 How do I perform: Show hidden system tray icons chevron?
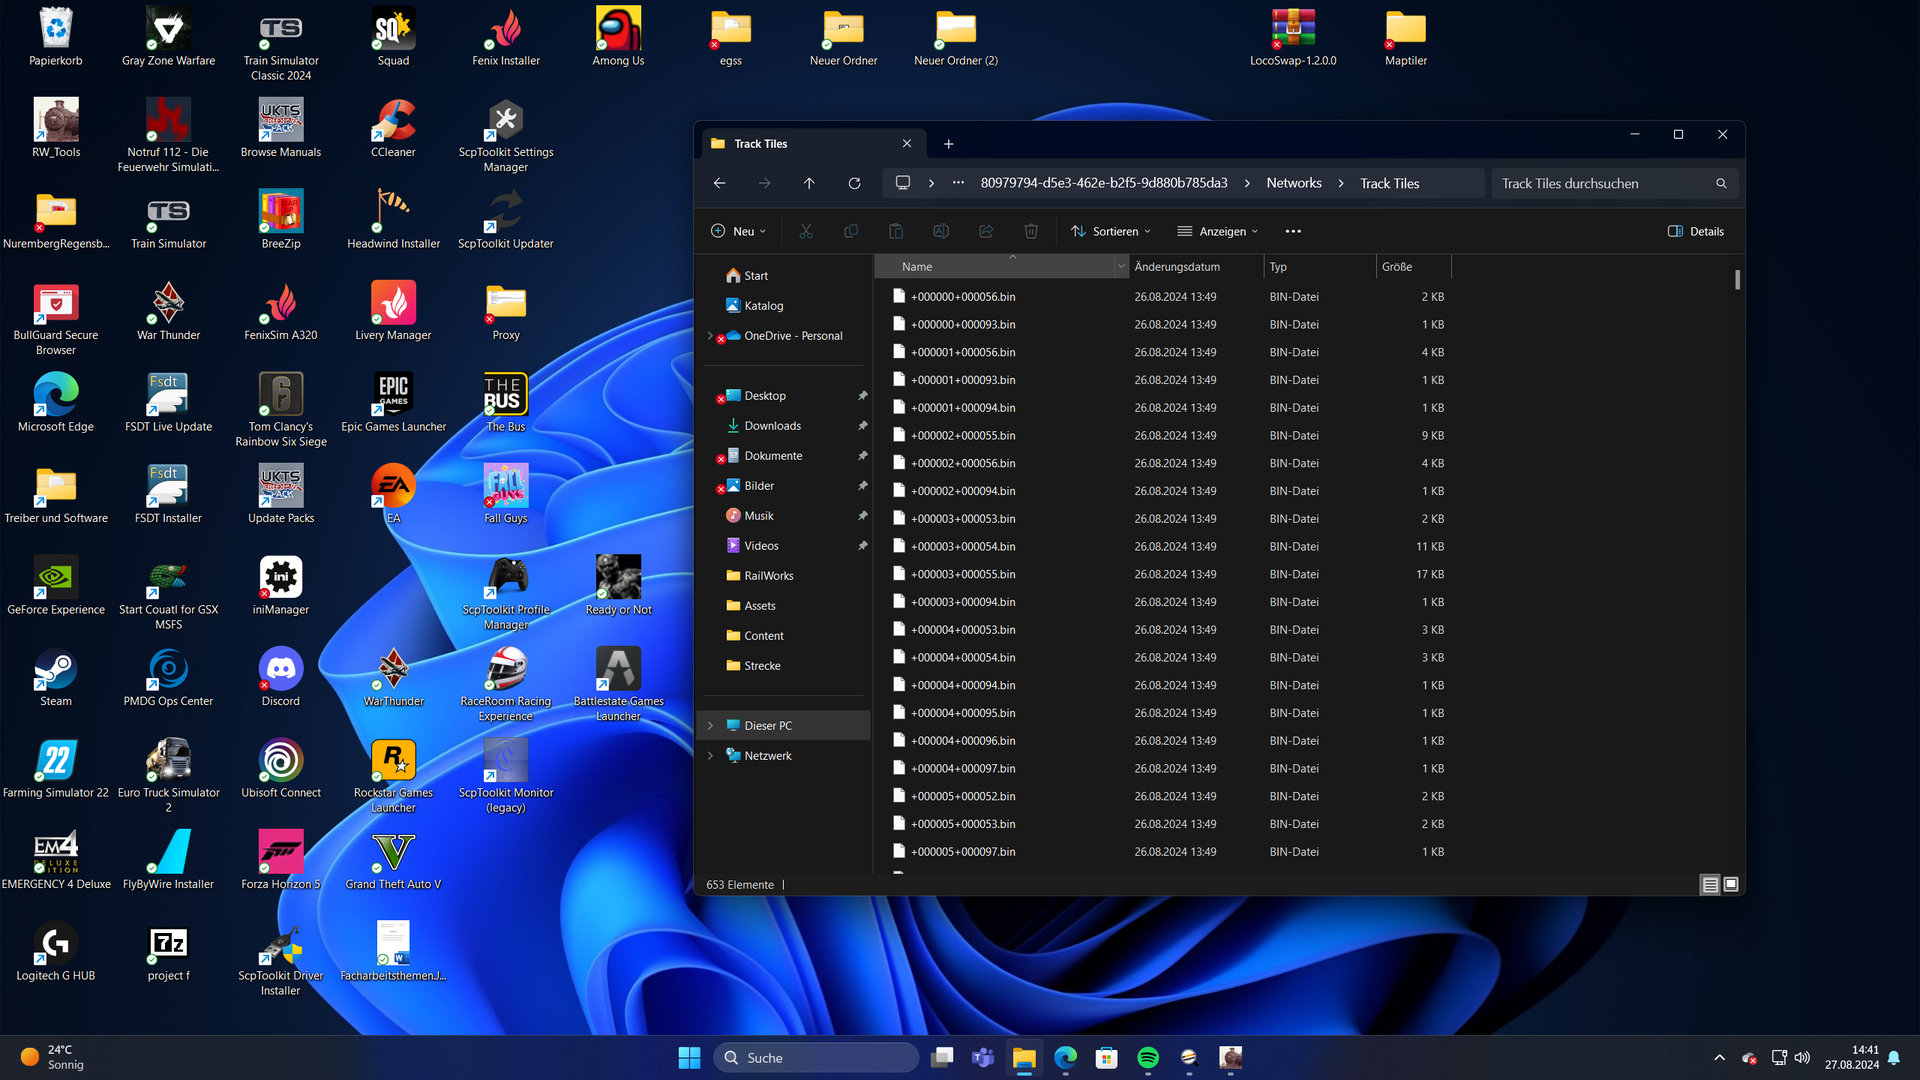pyautogui.click(x=1719, y=1058)
